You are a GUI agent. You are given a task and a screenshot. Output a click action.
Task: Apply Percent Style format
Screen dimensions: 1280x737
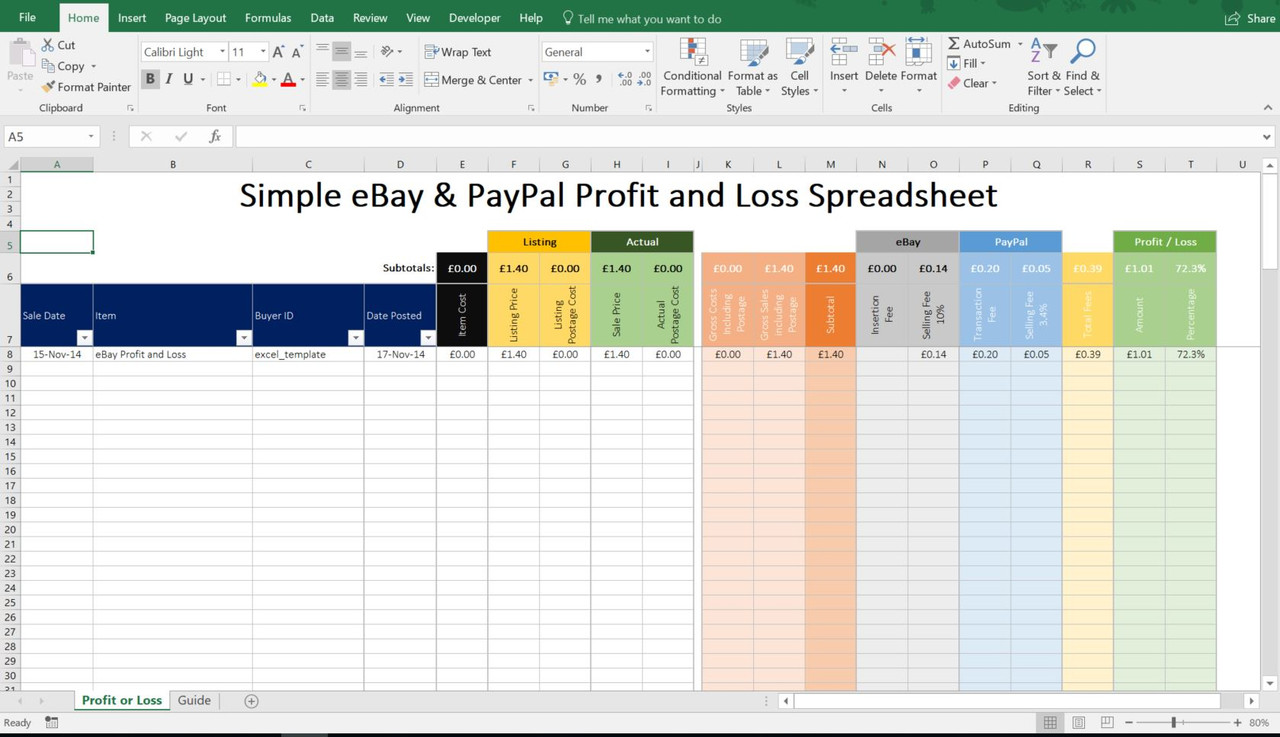click(x=579, y=79)
